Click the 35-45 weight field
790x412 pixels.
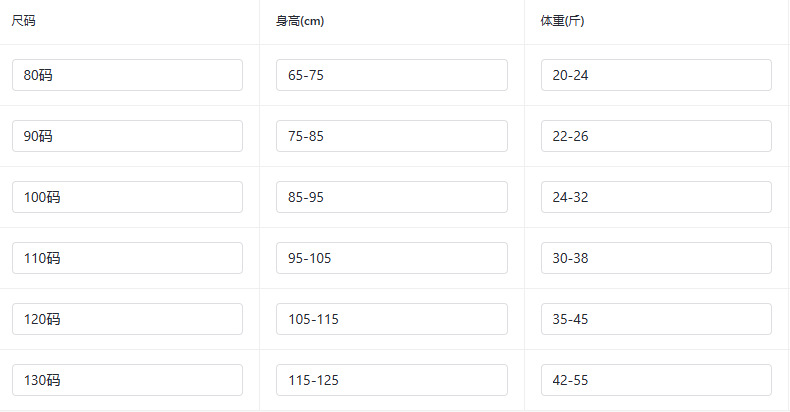pos(656,319)
